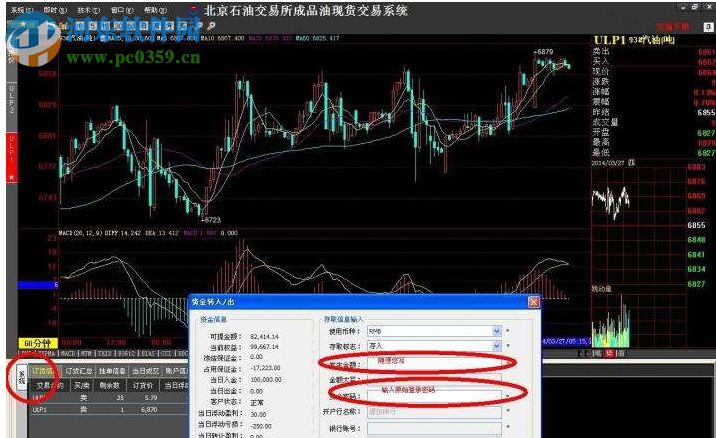Click the 客户状态 value 正常
Viewport: 716px width, 438px height.
click(x=257, y=403)
